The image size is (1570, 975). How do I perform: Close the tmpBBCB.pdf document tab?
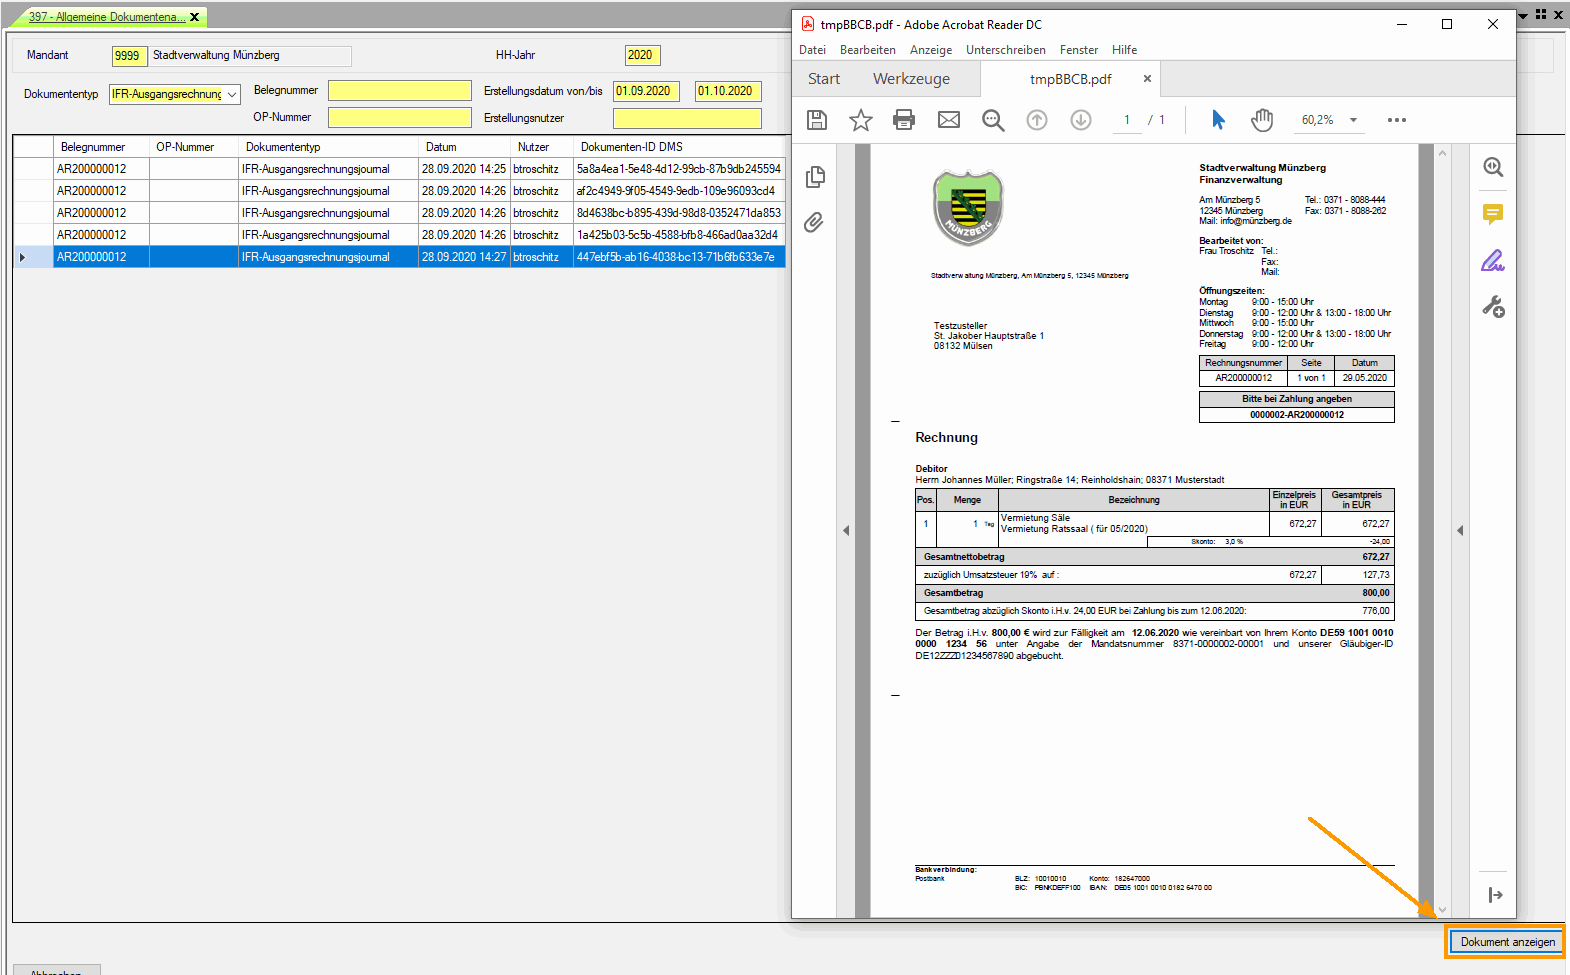(x=1147, y=79)
